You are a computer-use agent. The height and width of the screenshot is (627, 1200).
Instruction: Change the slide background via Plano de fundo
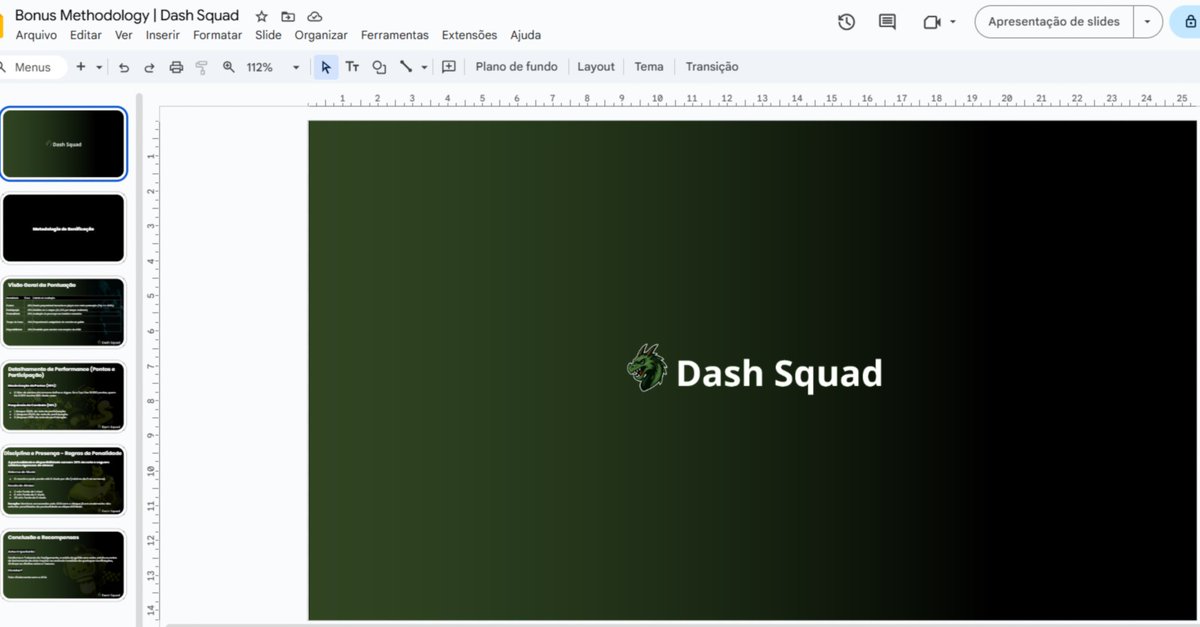tap(516, 66)
